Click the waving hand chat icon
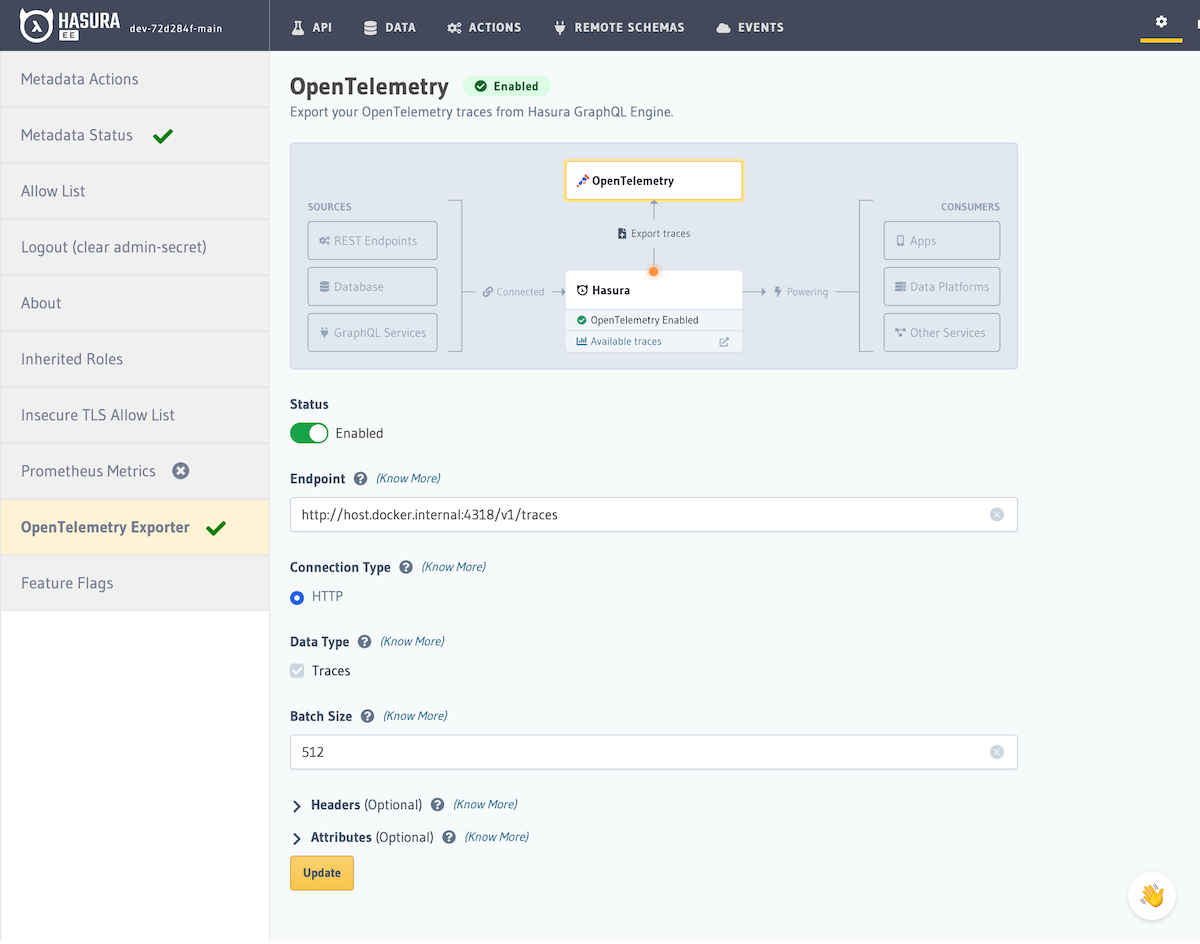Viewport: 1200px width, 944px height. (x=1152, y=895)
